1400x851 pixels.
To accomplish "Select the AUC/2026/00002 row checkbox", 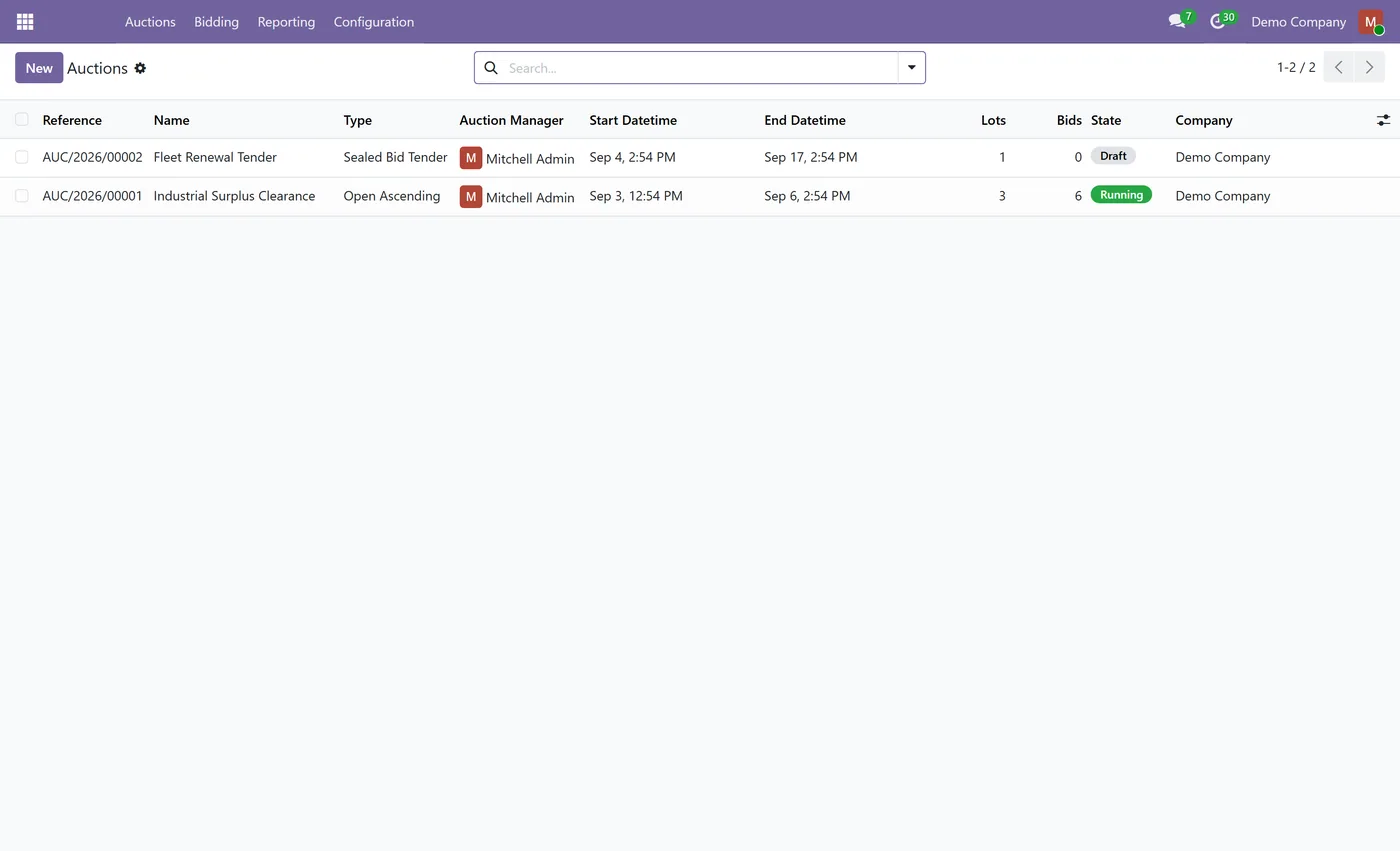I will pyautogui.click(x=21, y=157).
